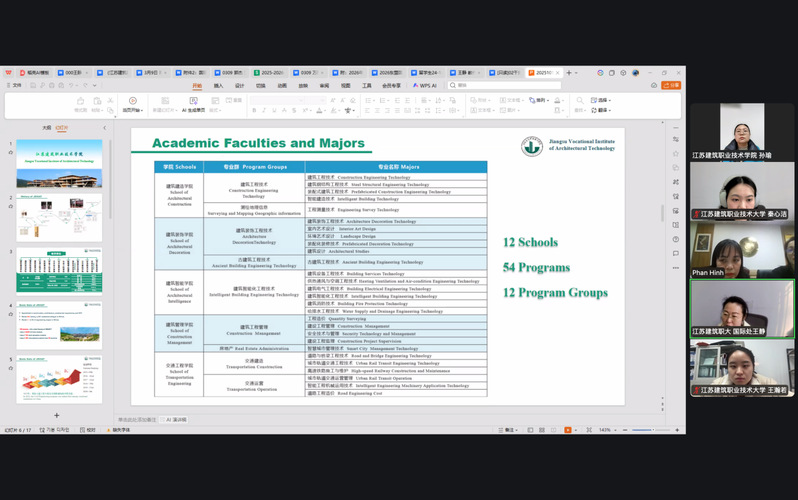The image size is (798, 500).
Task: Click the 分享 share button
Action: [x=672, y=86]
